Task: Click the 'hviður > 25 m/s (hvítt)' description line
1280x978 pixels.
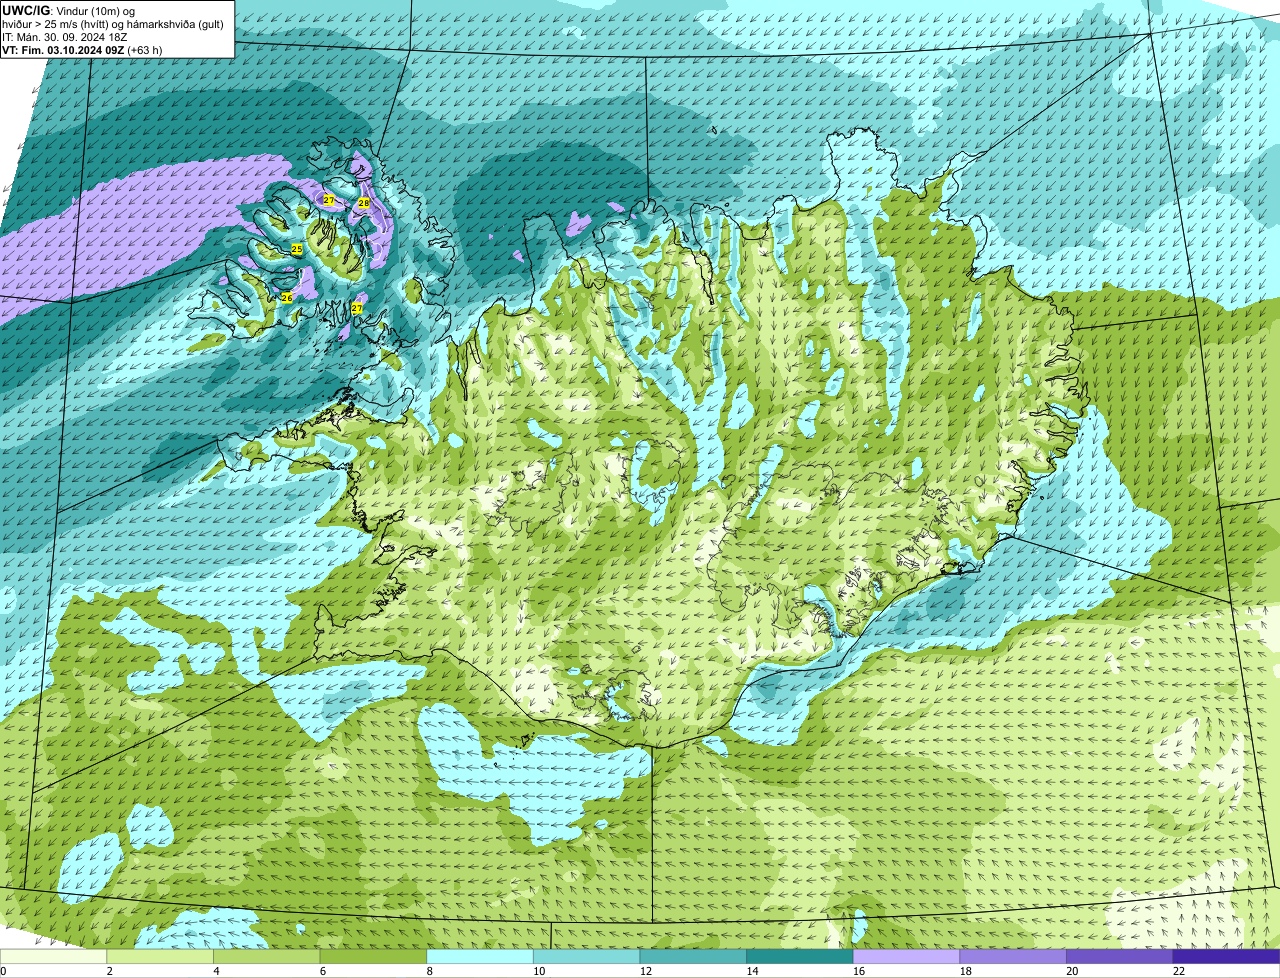Action: (x=113, y=23)
